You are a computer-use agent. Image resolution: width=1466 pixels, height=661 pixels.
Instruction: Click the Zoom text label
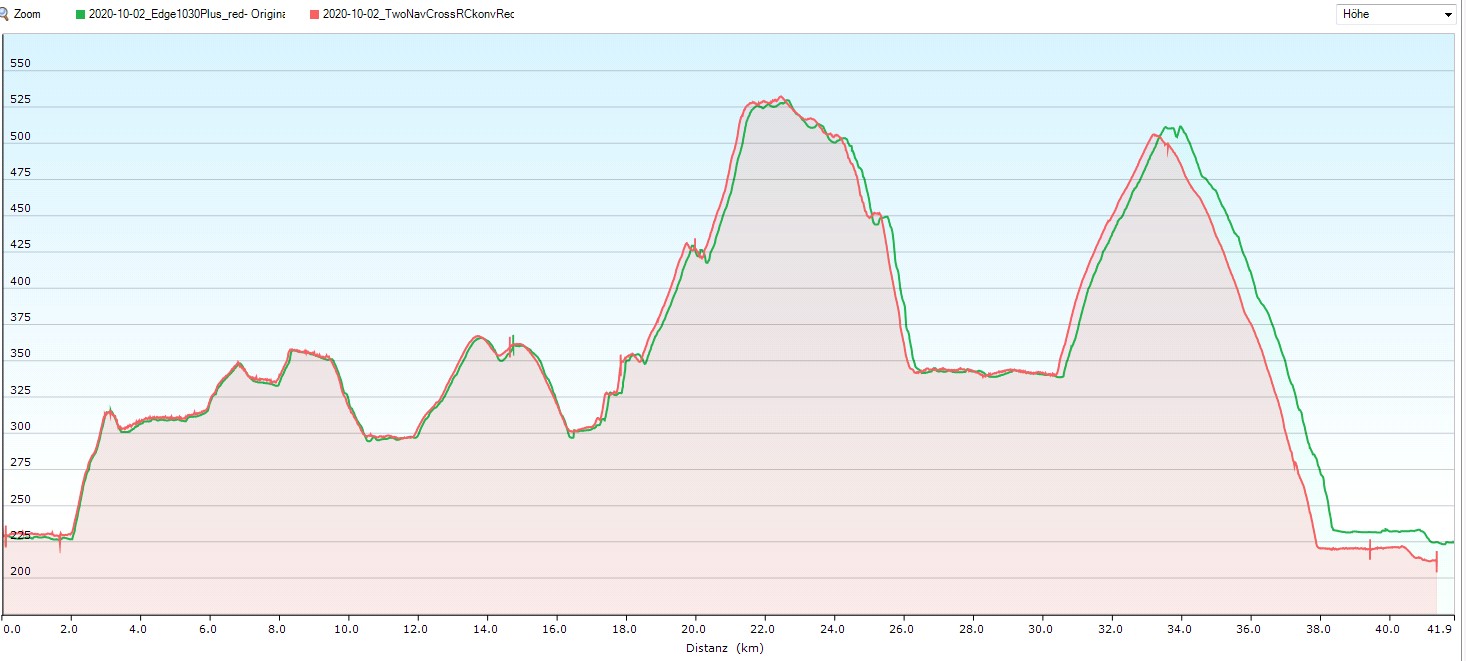(x=27, y=14)
